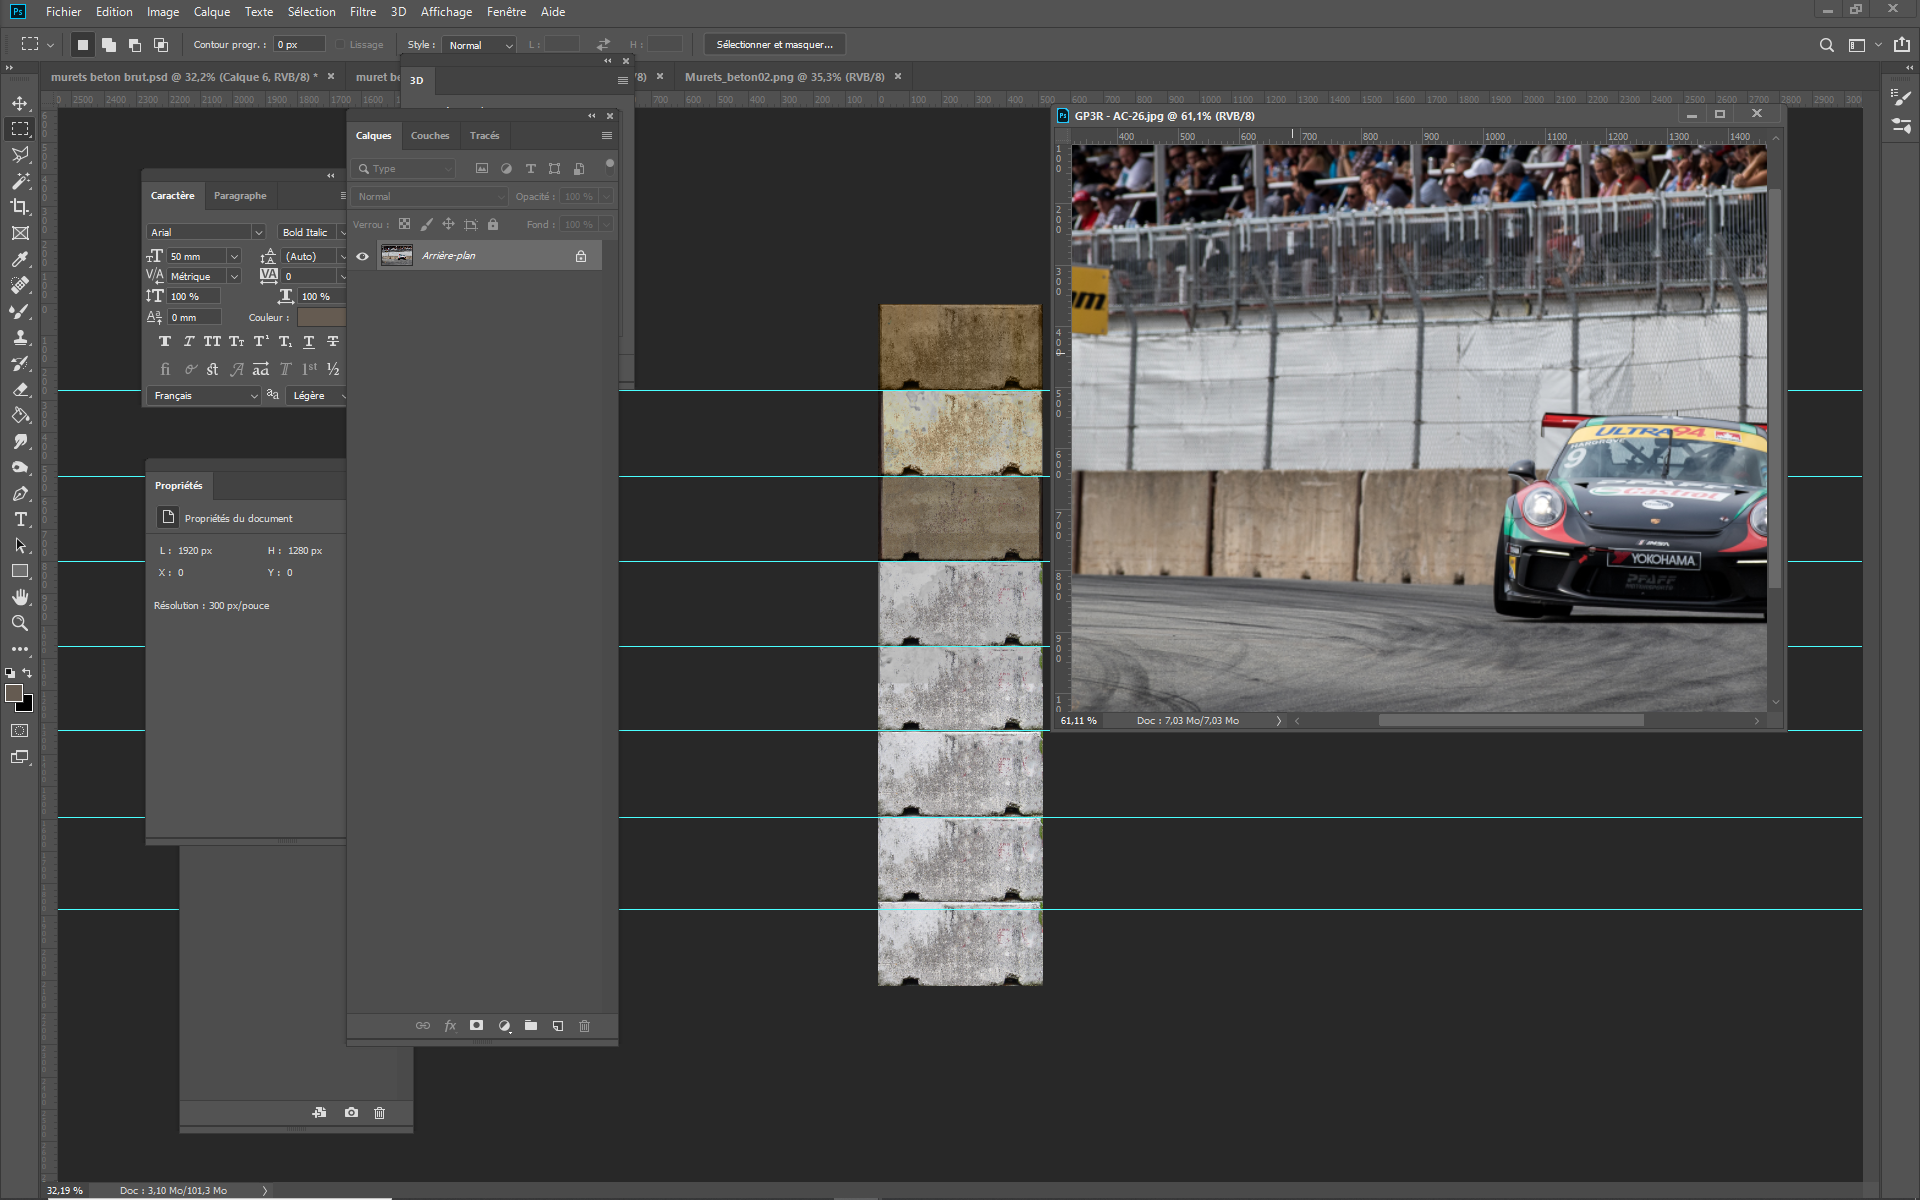The width and height of the screenshot is (1920, 1200).
Task: Open the layer Type filter dropdown
Action: tap(404, 169)
